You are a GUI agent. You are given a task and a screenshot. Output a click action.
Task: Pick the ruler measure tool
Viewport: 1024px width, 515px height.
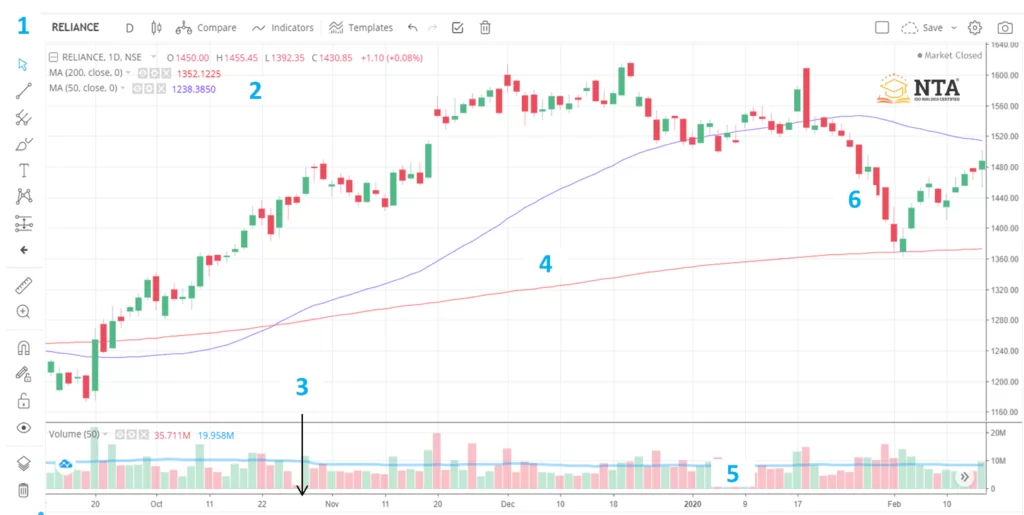tap(24, 286)
